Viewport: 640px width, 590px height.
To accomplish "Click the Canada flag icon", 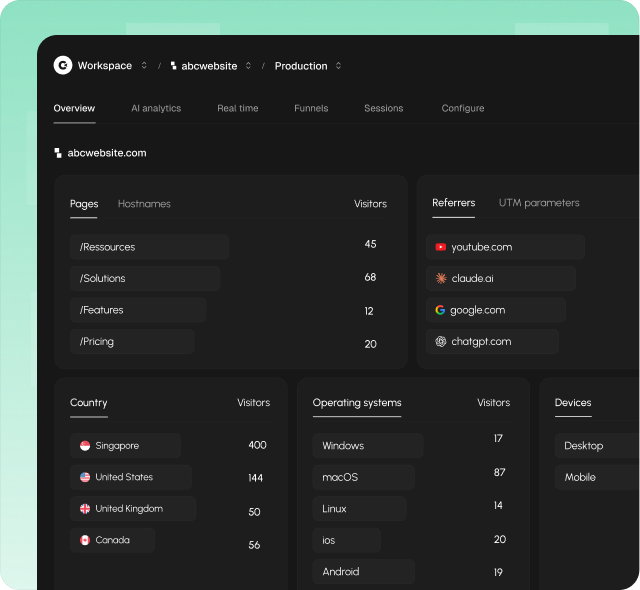I will 85,540.
